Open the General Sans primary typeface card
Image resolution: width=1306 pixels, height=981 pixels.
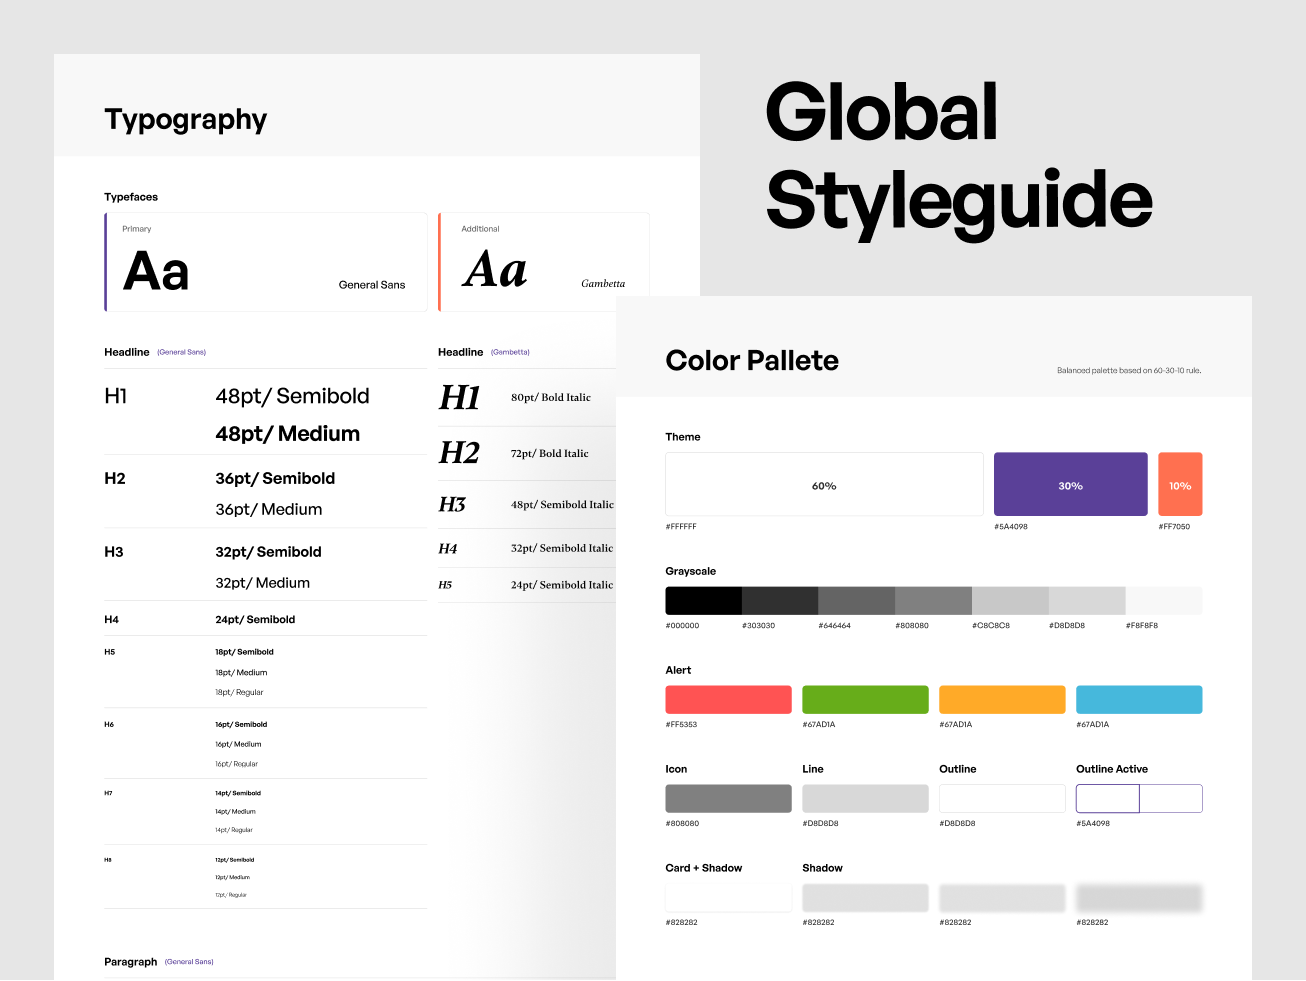tap(265, 262)
